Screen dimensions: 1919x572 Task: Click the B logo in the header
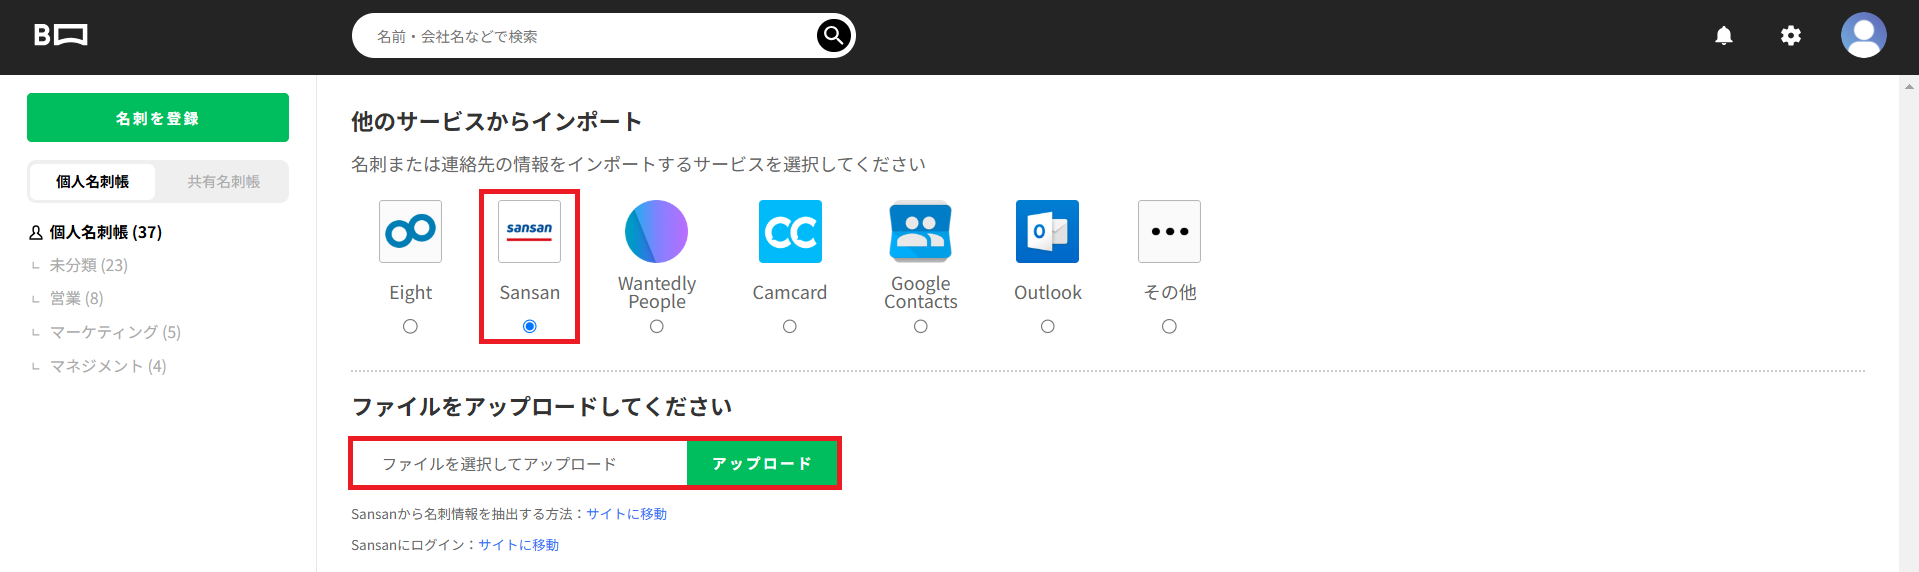[60, 35]
